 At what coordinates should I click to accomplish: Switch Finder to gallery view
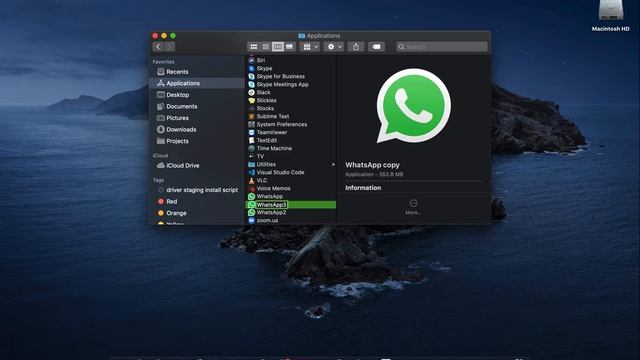click(x=289, y=47)
